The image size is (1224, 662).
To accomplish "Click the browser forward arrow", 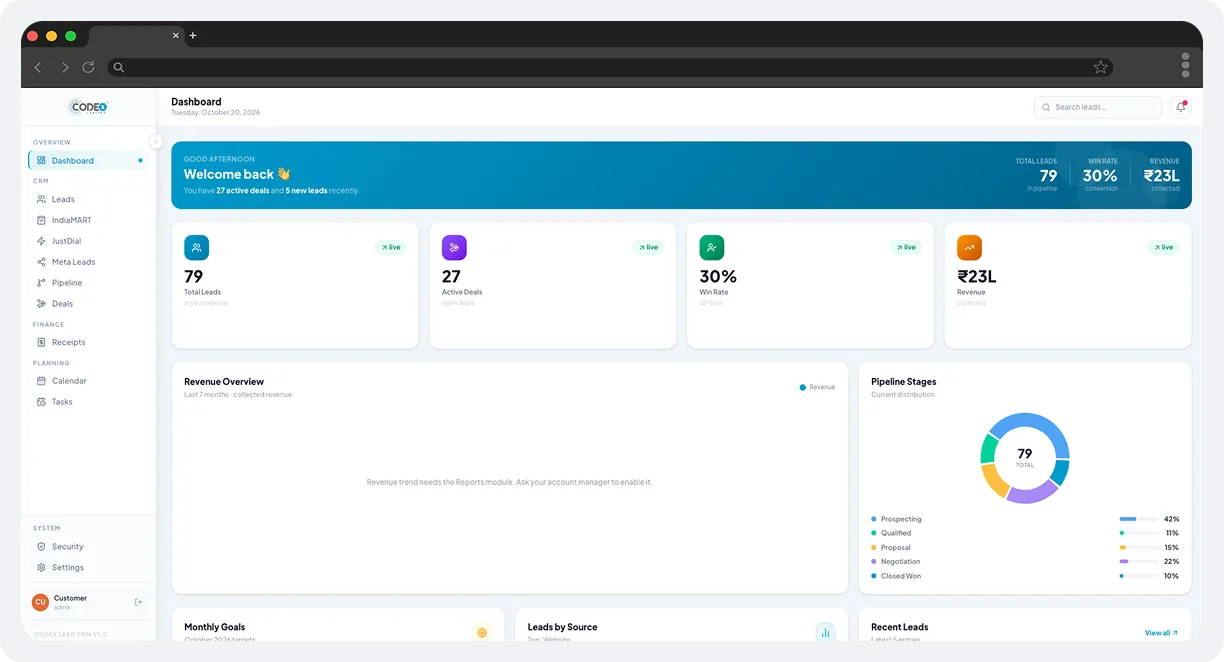I will point(64,67).
